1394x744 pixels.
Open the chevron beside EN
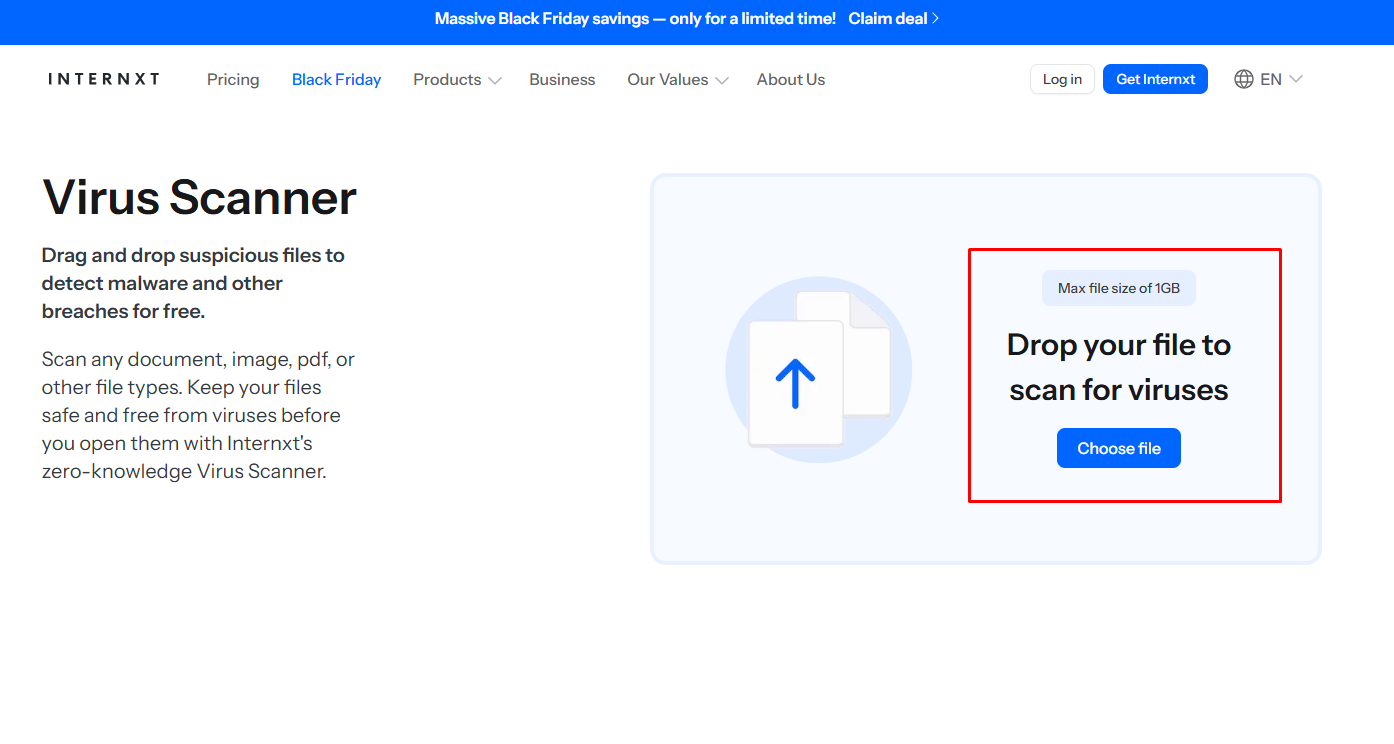(1295, 79)
